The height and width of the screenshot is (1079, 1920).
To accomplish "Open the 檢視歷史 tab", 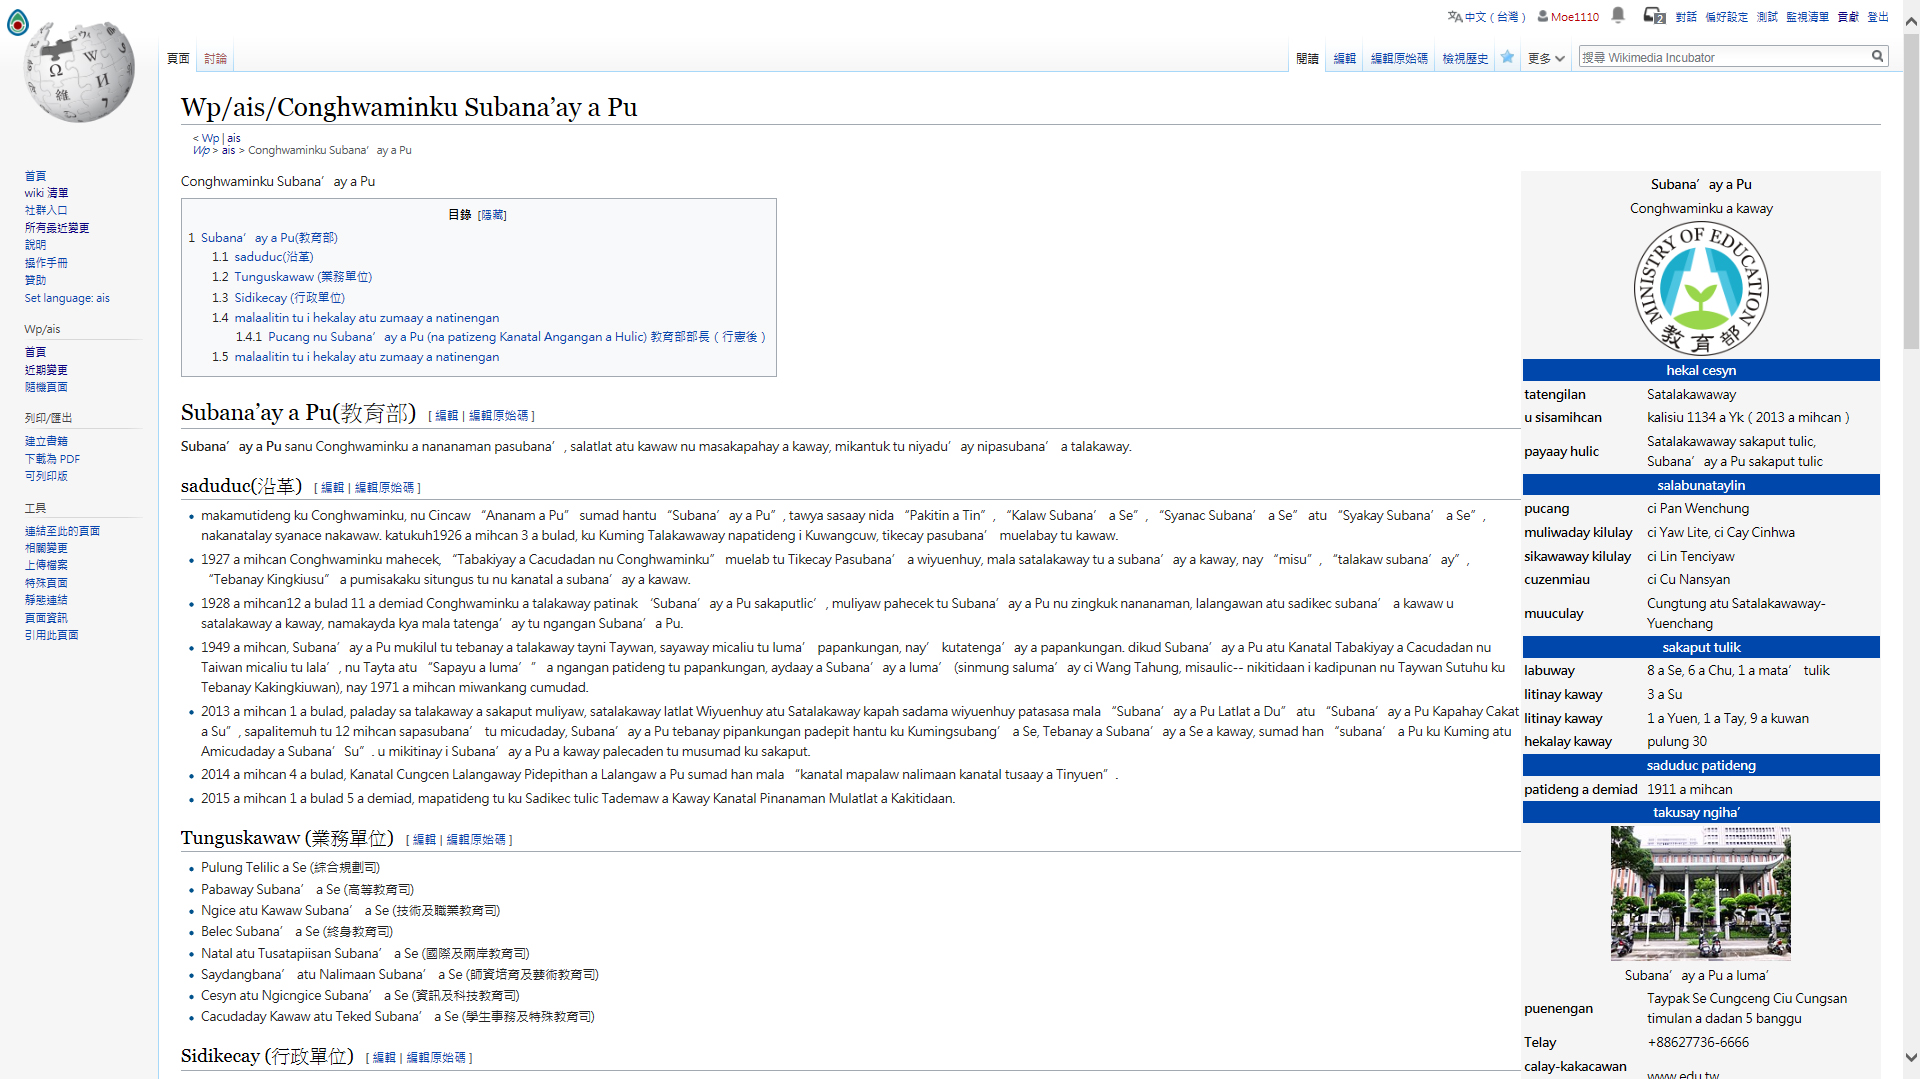I will click(1465, 59).
